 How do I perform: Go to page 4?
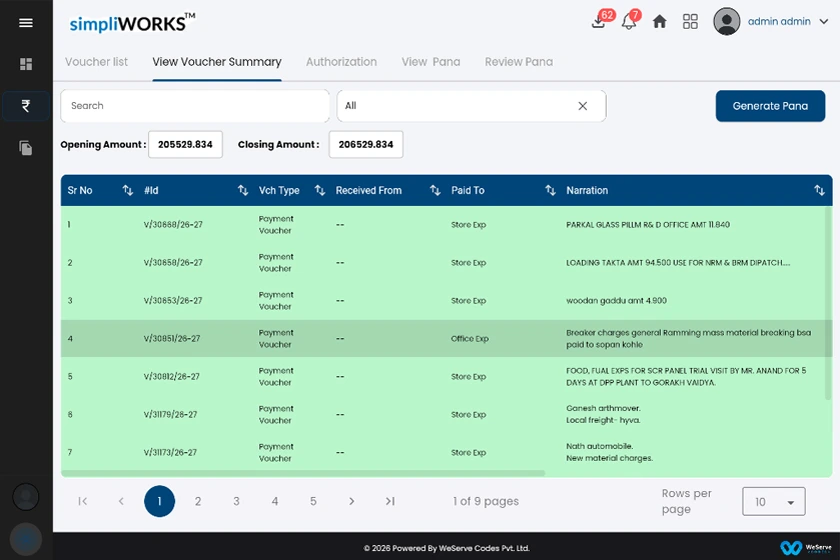coord(275,501)
